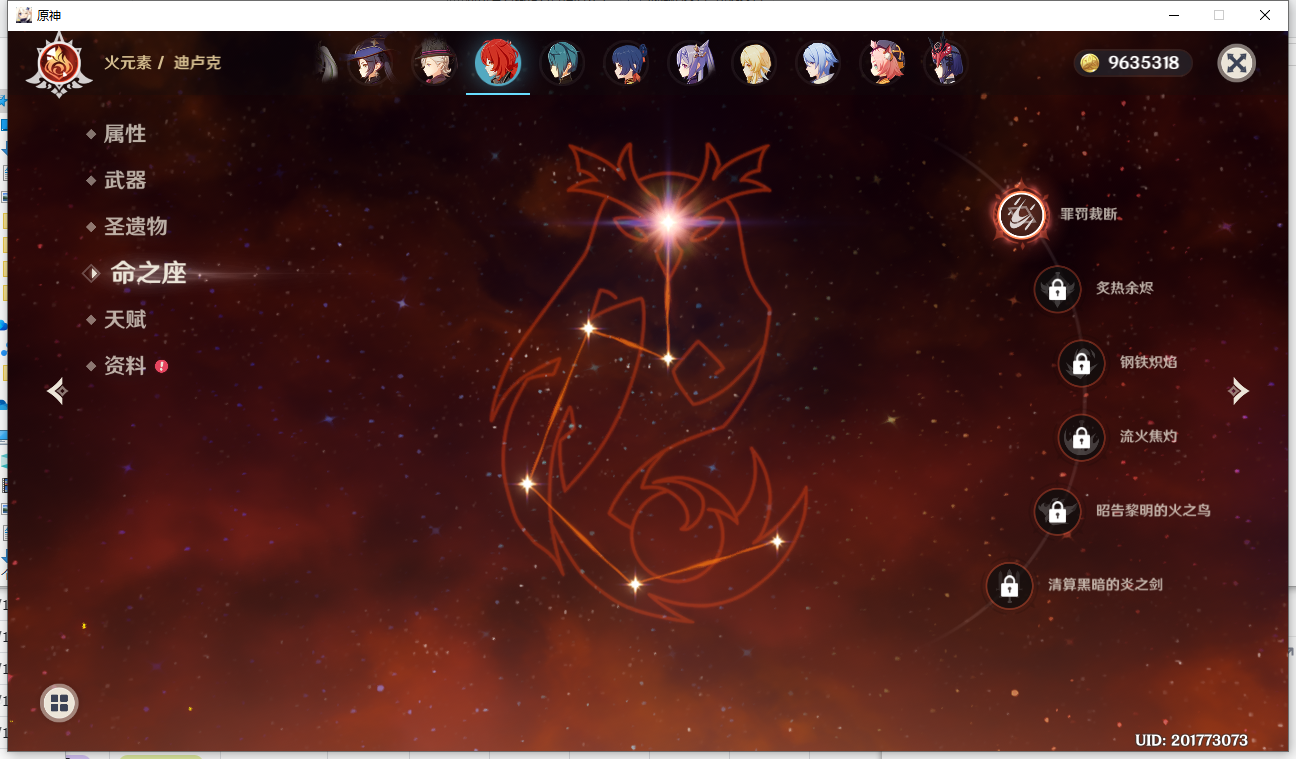Click the UID: 201773073 text
This screenshot has width=1296, height=759.
point(1192,740)
